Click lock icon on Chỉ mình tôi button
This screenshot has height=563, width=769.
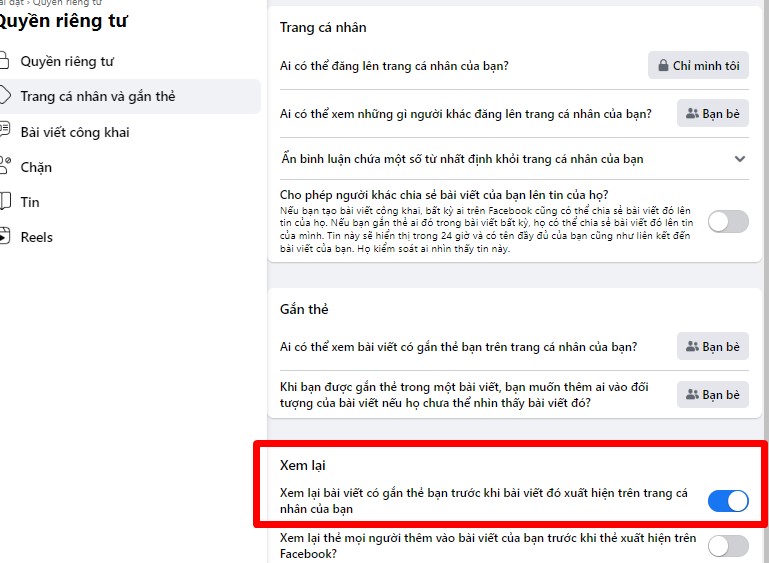click(663, 65)
